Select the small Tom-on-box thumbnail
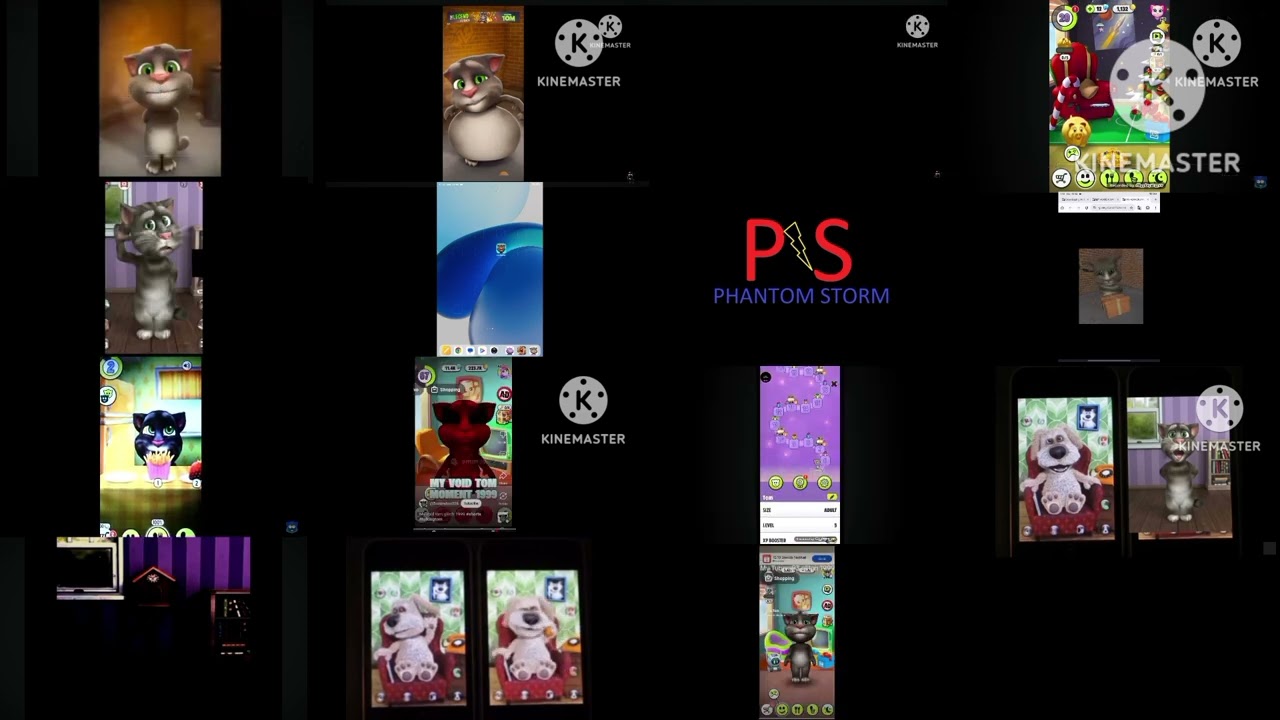 tap(1111, 286)
